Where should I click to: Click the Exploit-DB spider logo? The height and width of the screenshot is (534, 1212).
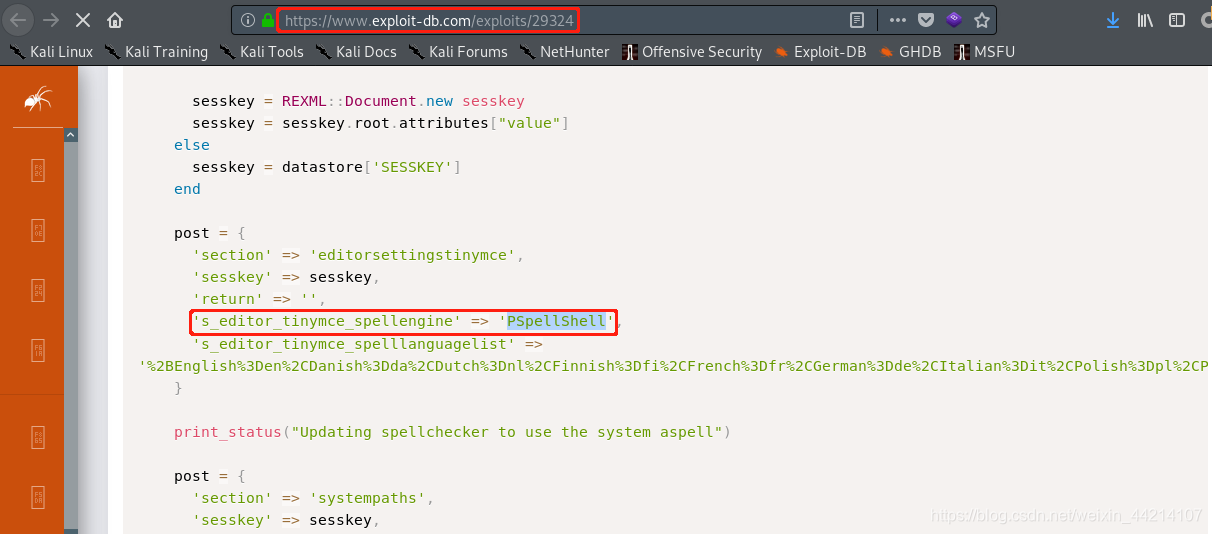tap(38, 99)
